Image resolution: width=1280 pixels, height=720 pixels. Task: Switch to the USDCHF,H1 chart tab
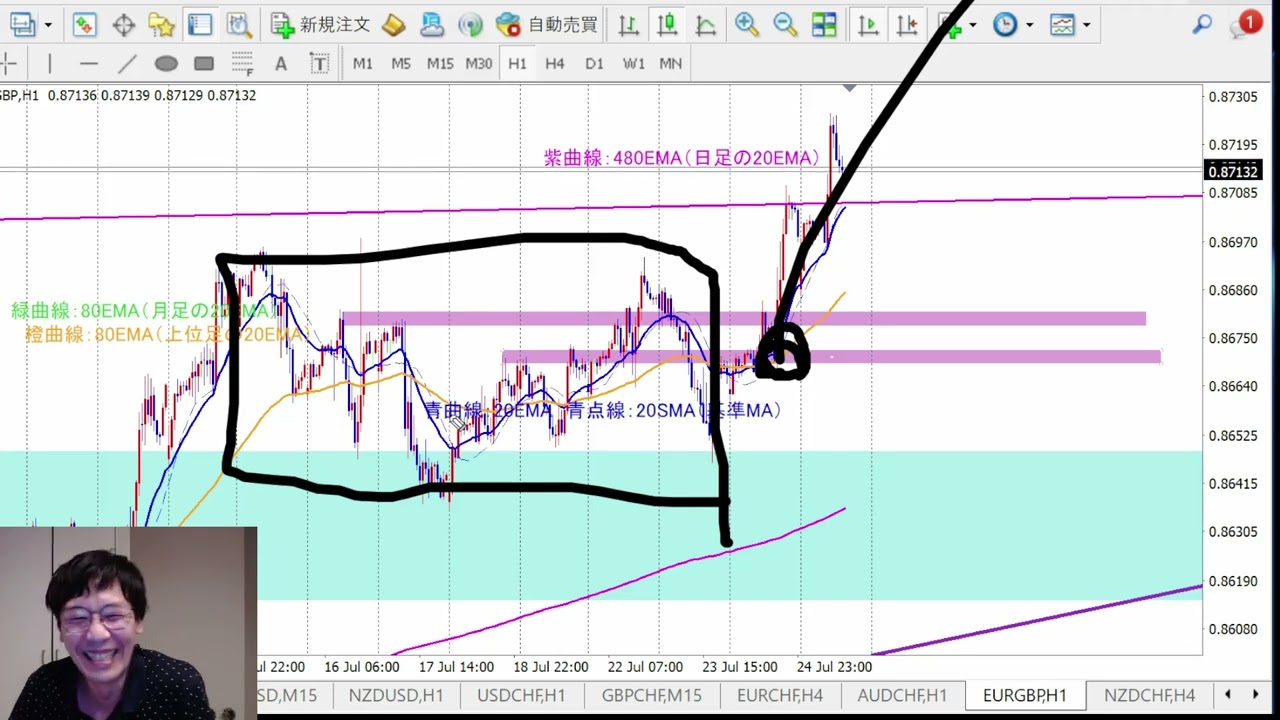tap(521, 695)
